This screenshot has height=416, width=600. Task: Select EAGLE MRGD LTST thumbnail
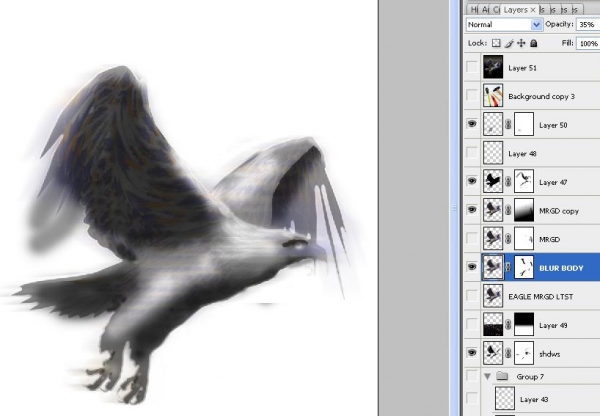pos(493,296)
